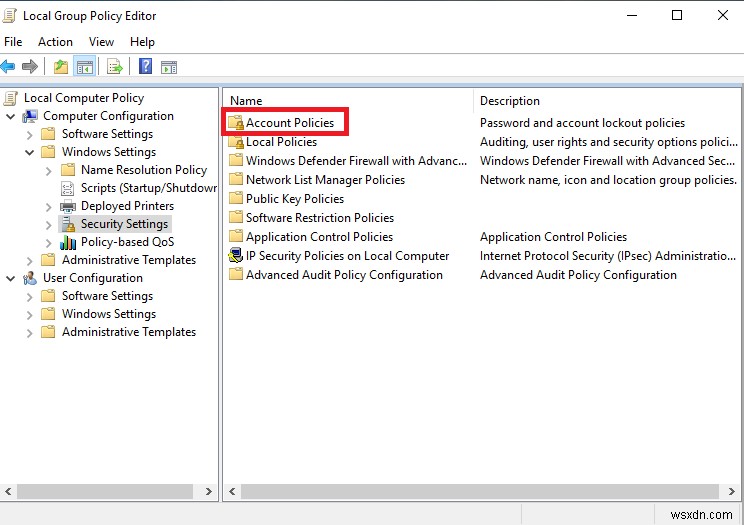This screenshot has height=525, width=744.
Task: Click the Network List Manager Policies folder icon
Action: pos(235,179)
